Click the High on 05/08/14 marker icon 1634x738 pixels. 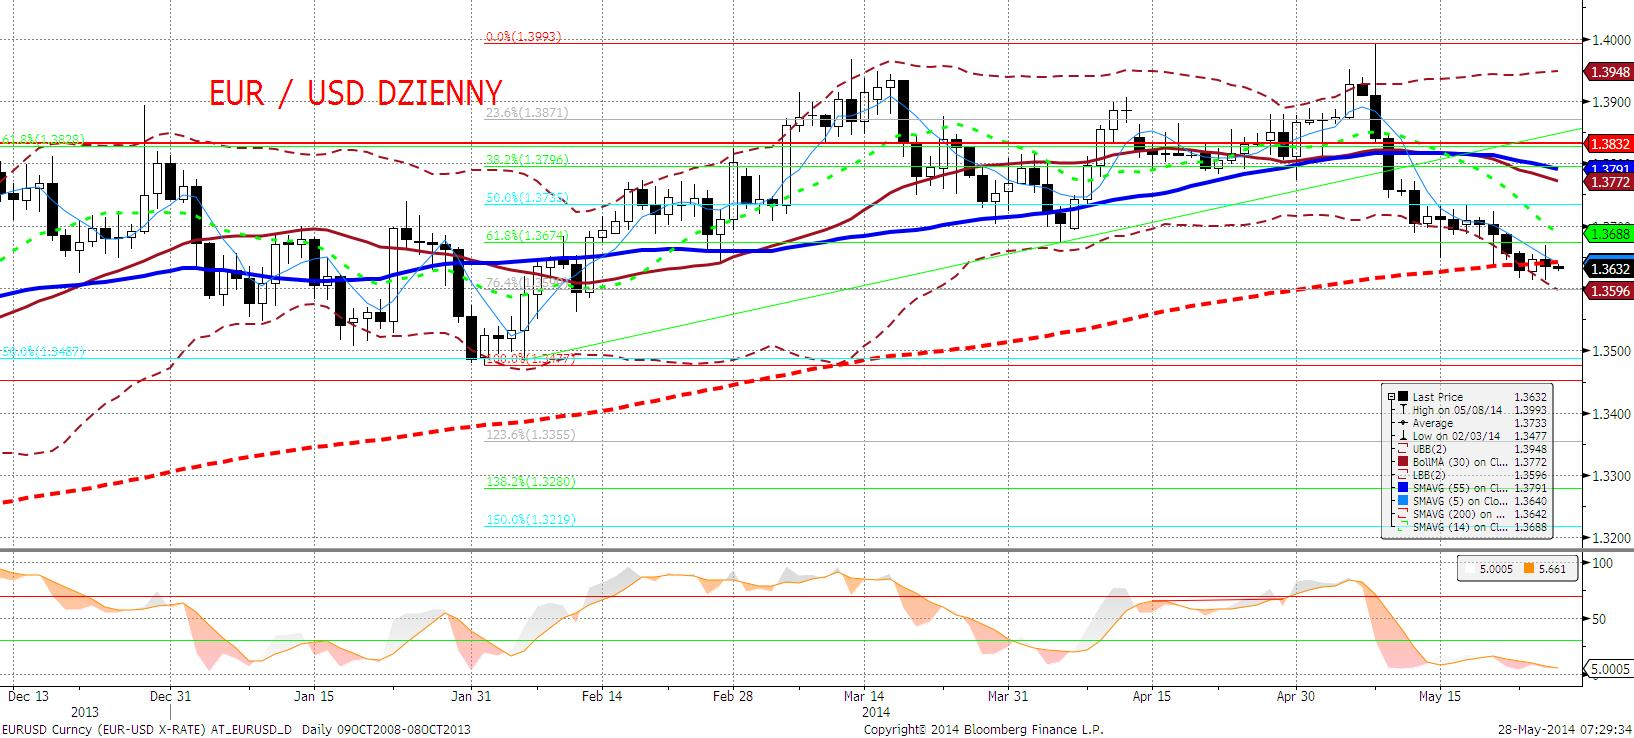pos(1403,410)
